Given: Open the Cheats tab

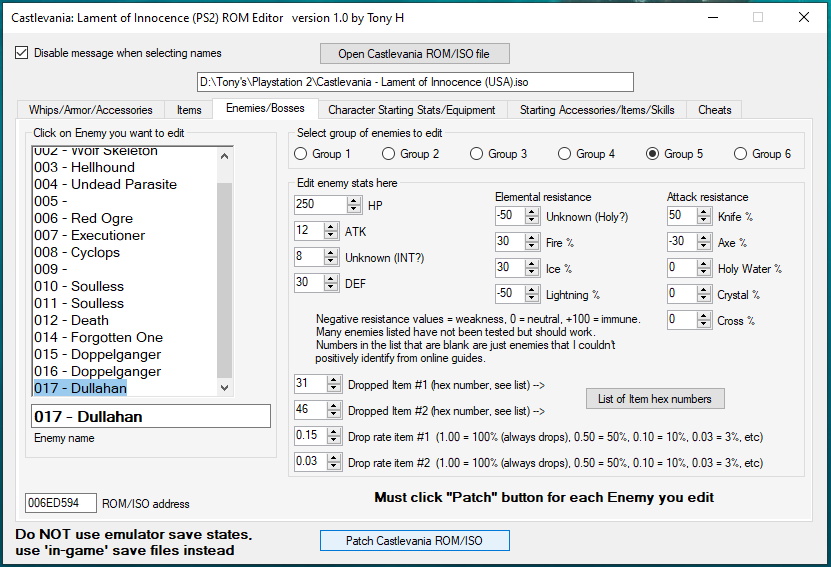Looking at the screenshot, I should click(714, 110).
